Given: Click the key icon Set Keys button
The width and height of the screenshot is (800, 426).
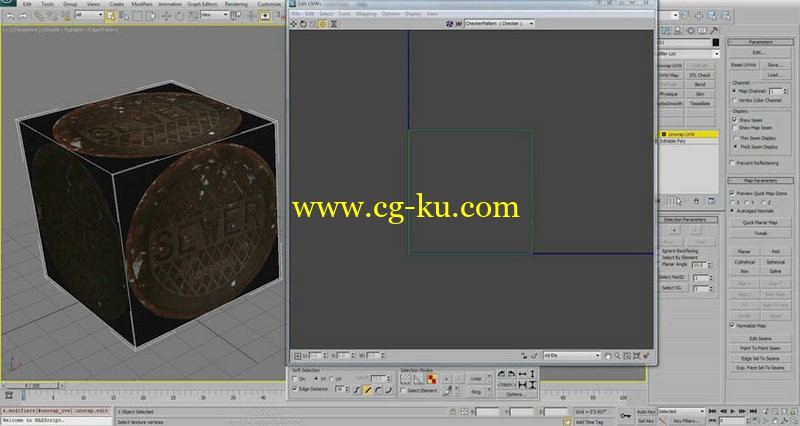Looking at the screenshot, I should click(x=626, y=416).
